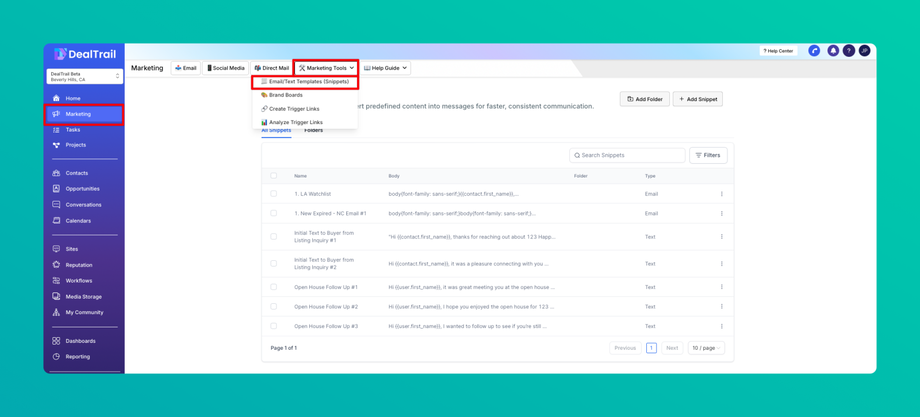The width and height of the screenshot is (920, 417).
Task: Click the Type column header
Action: coord(650,176)
